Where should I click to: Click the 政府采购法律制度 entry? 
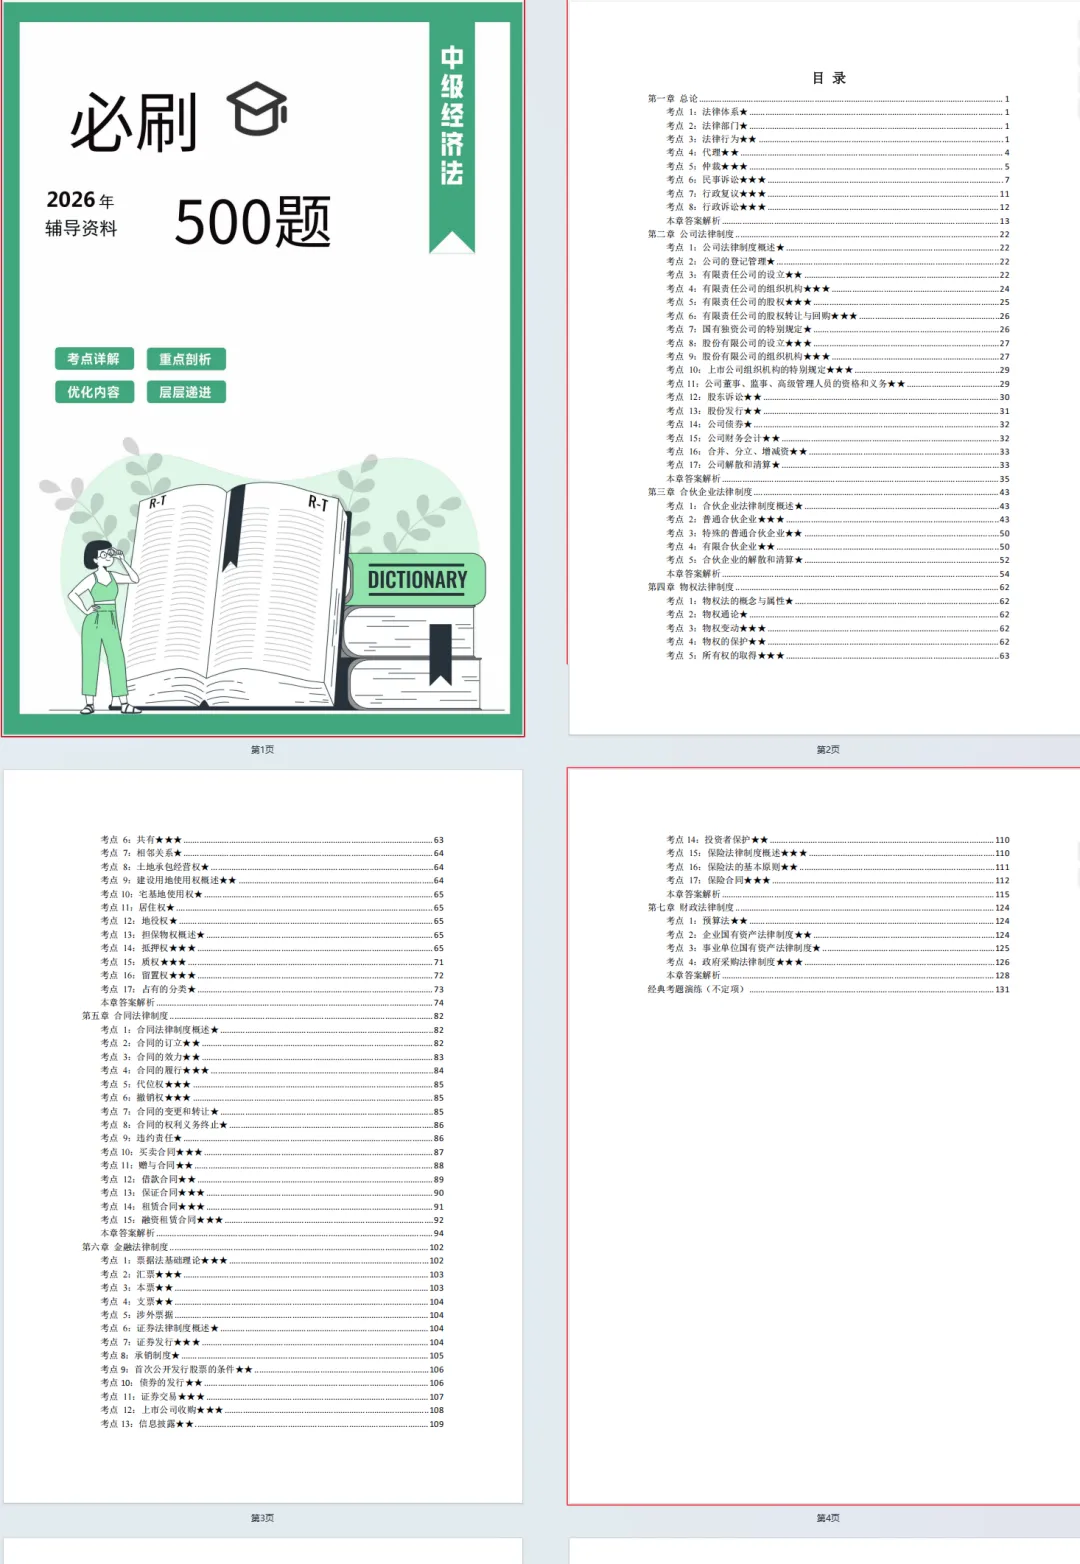[838, 962]
